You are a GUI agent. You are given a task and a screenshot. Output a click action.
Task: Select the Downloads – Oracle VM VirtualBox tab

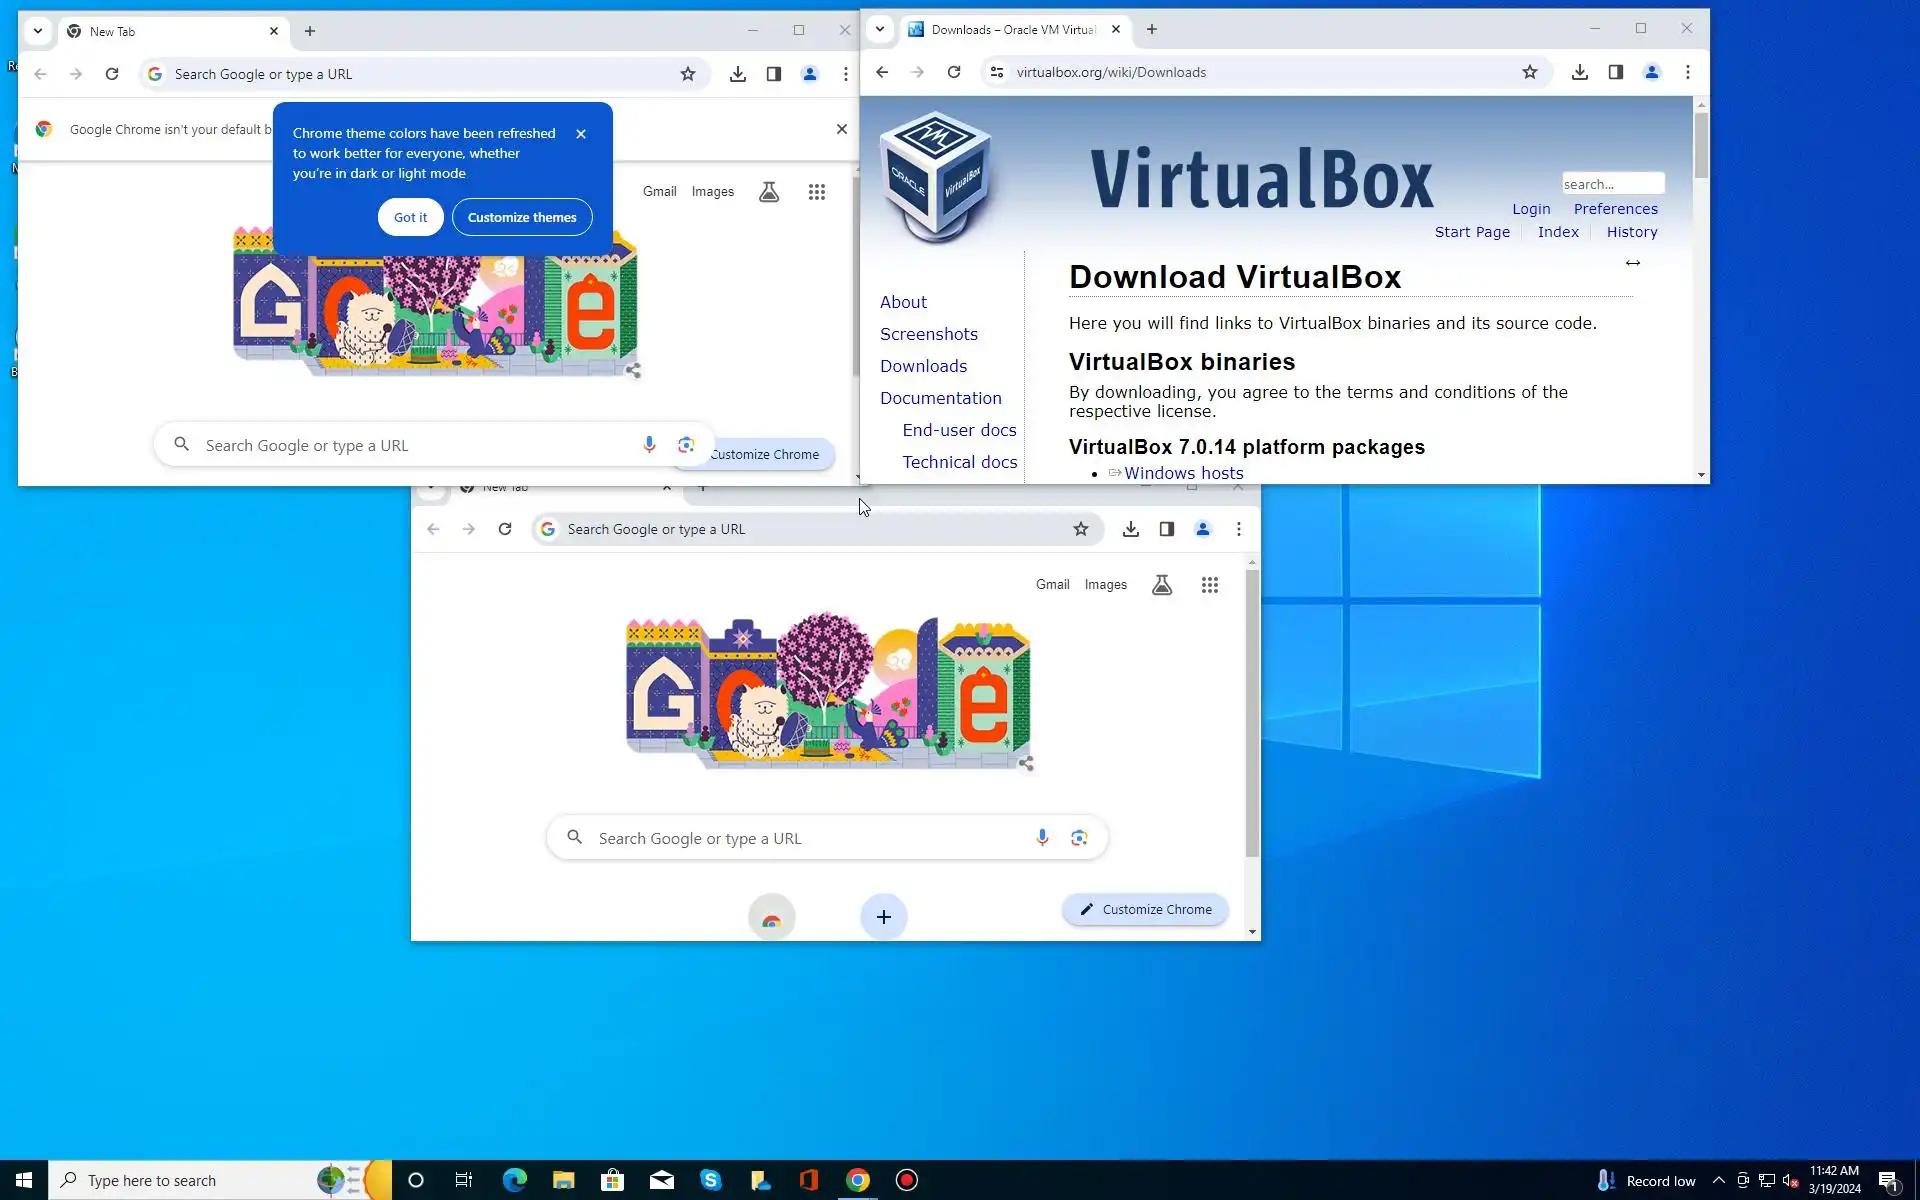click(1012, 29)
